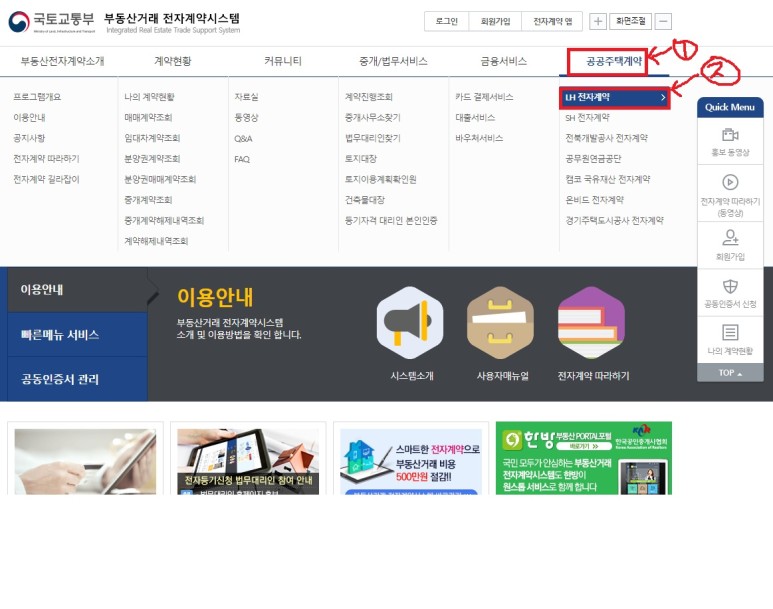Select LH 전자계약 submenu item
Screen dimensions: 773x609
click(x=615, y=97)
